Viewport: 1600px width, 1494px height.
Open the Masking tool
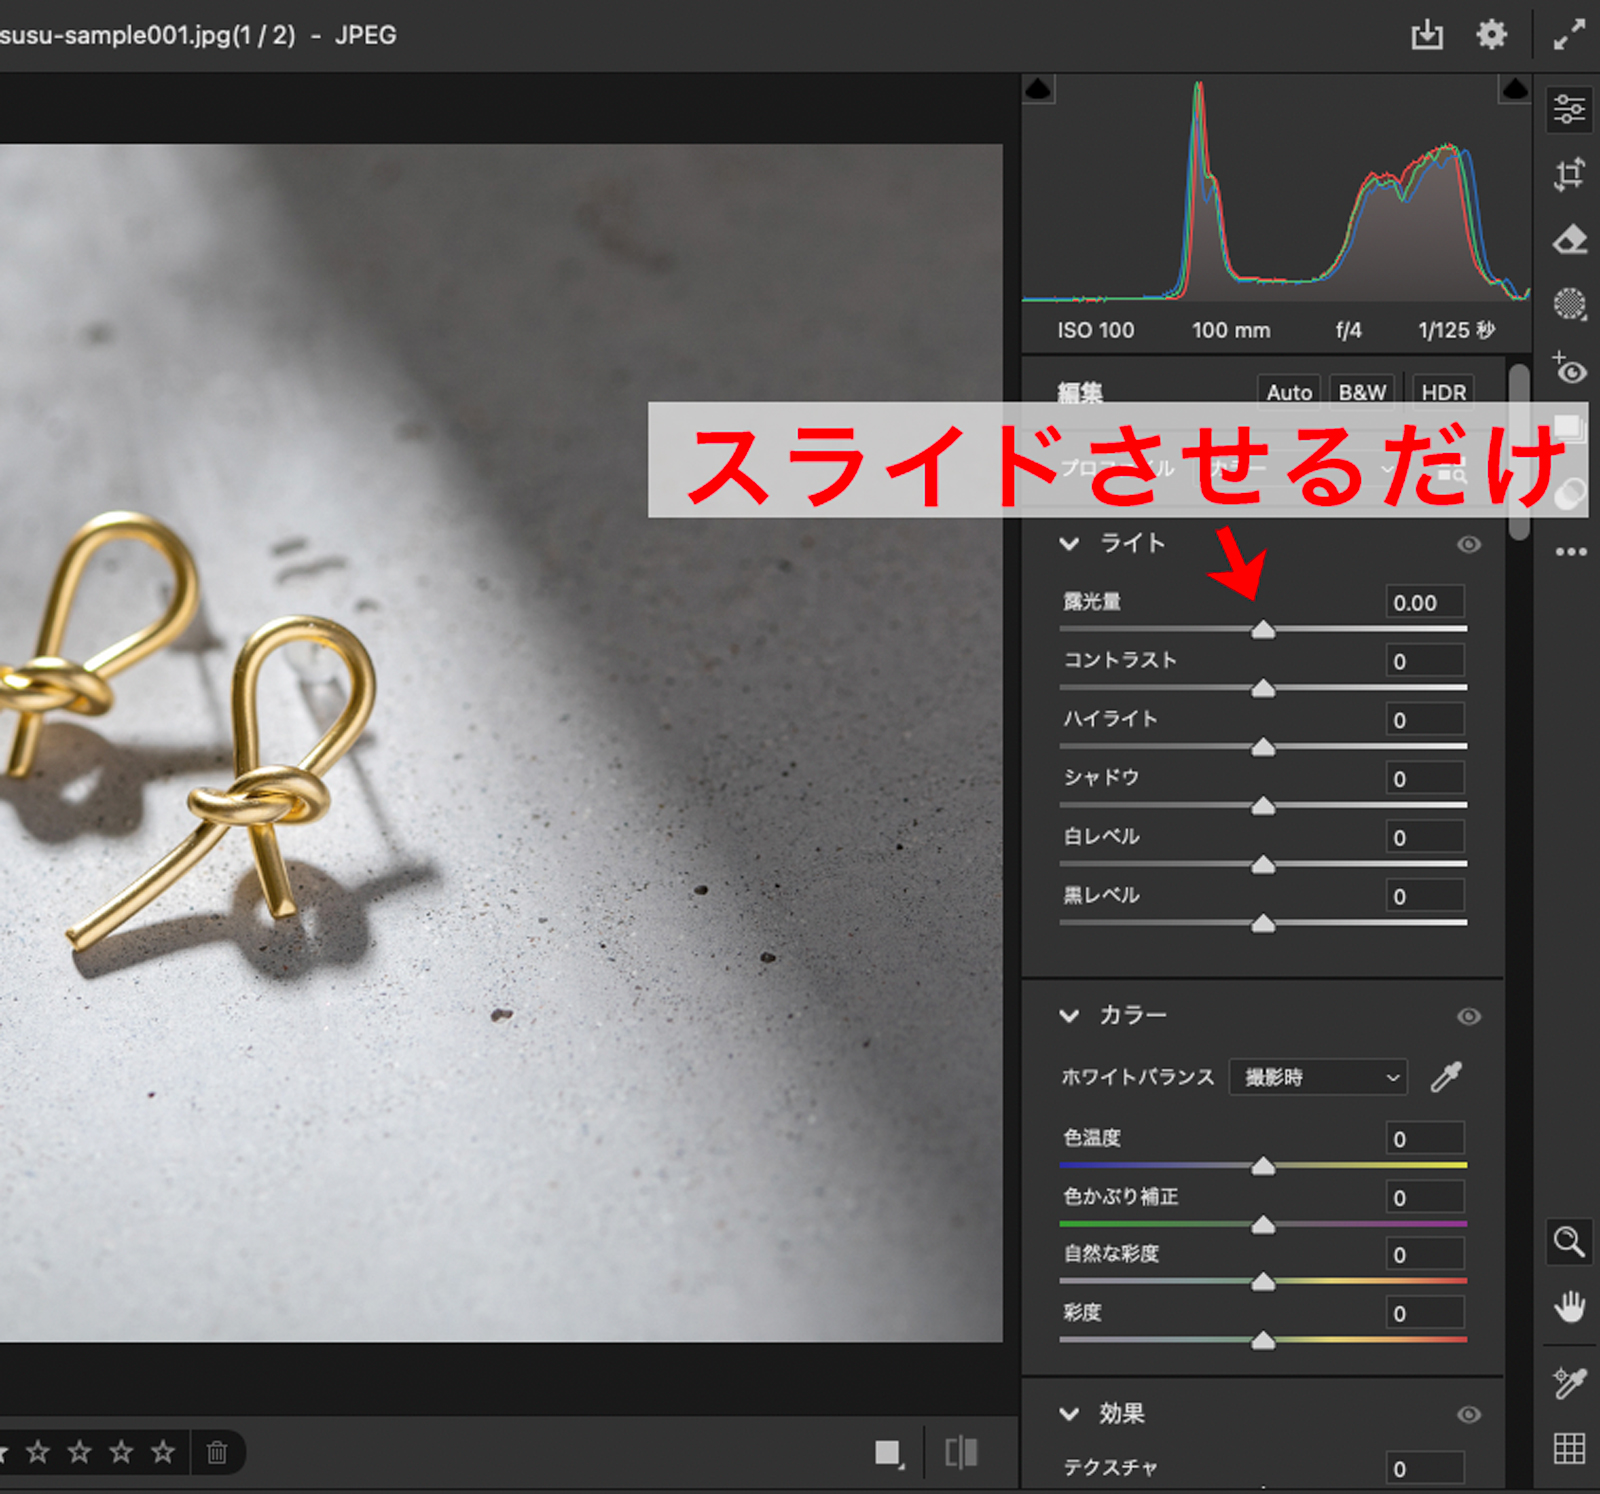1569,304
